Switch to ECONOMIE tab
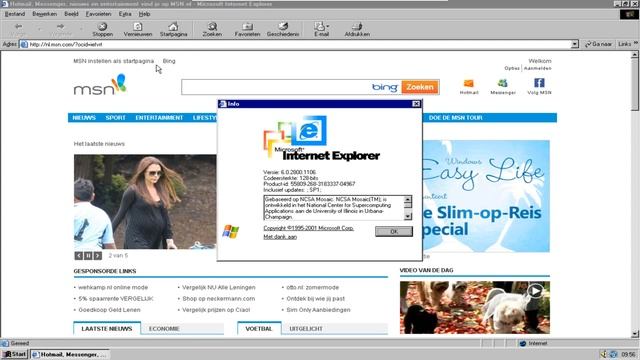This screenshot has width=640, height=360. (164, 329)
